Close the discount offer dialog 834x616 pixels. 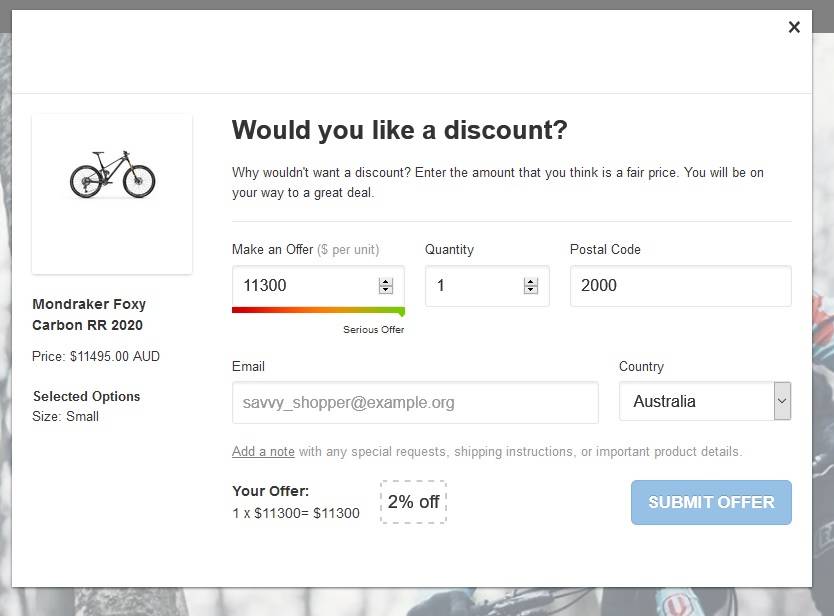click(794, 27)
